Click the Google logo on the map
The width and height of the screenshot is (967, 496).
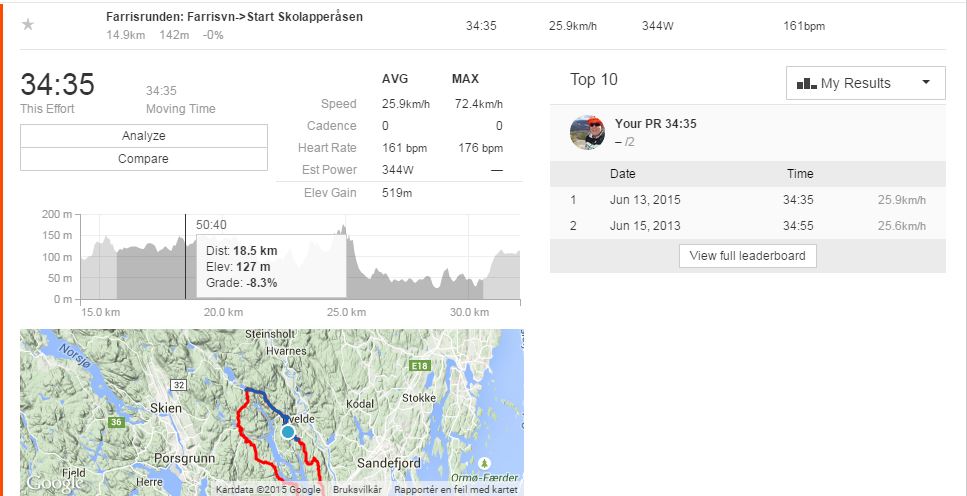(50, 484)
